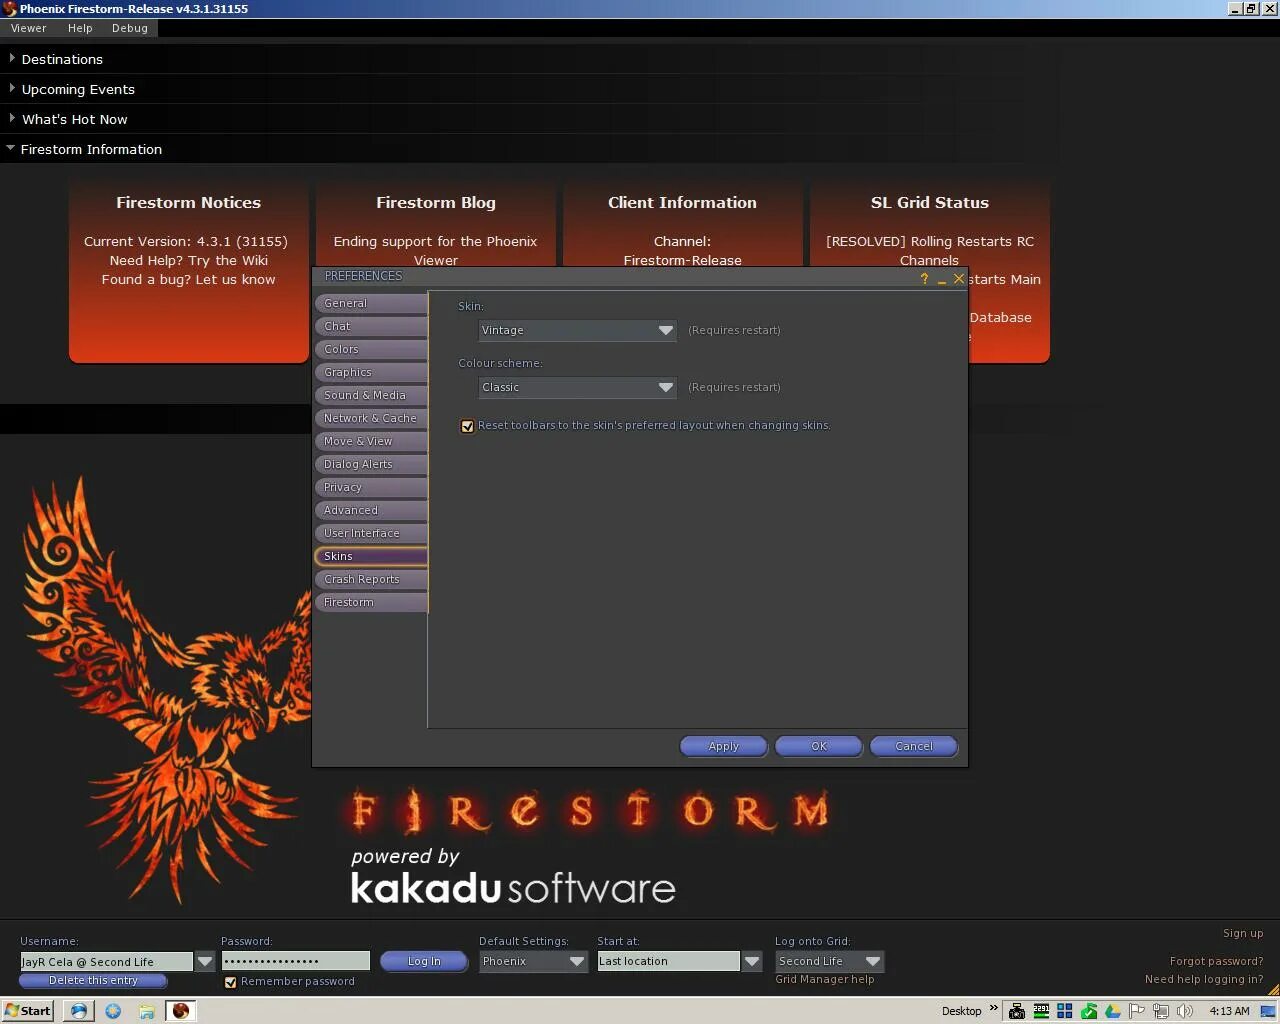Click the camera tray icon
Screen dimensions: 1280x1024
[1016, 1011]
